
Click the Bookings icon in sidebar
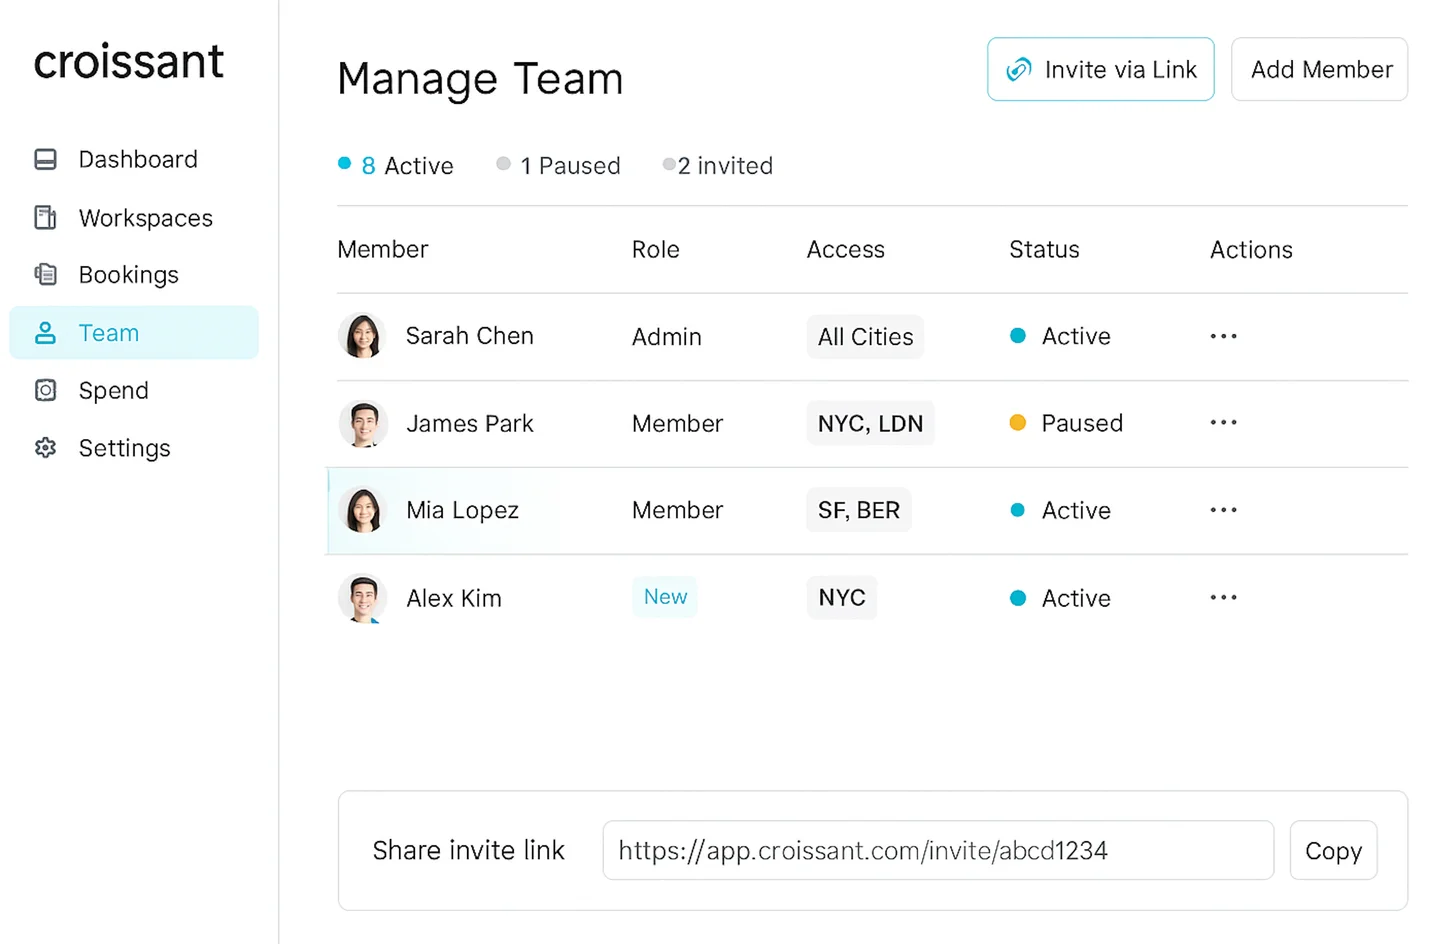point(45,274)
